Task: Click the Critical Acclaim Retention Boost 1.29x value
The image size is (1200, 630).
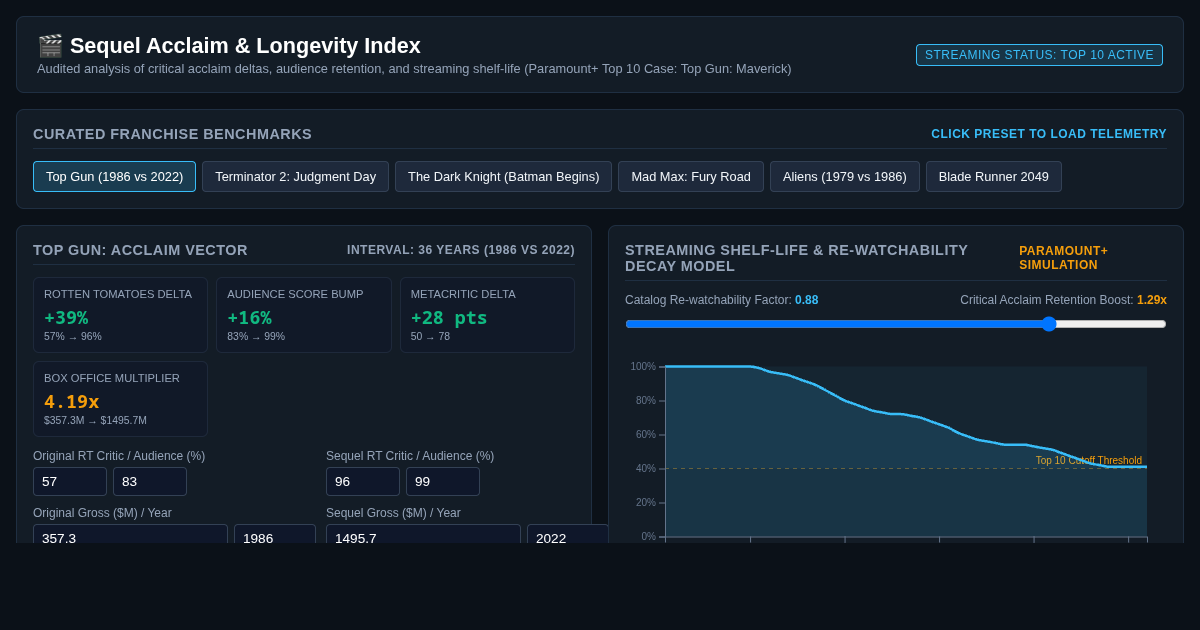Action: pyautogui.click(x=1152, y=300)
